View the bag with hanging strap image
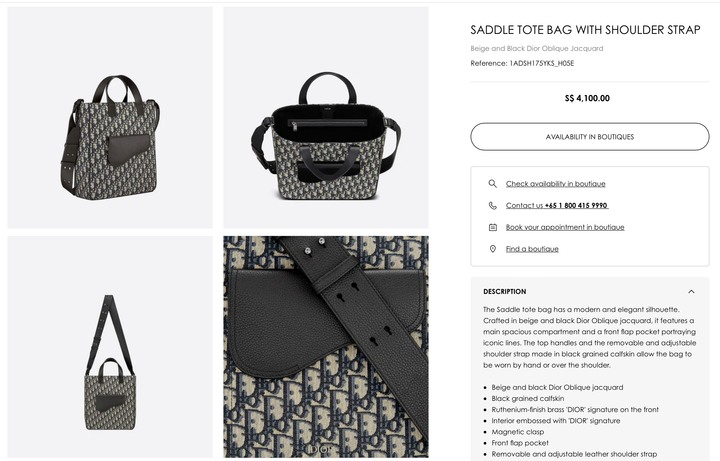 pos(110,347)
